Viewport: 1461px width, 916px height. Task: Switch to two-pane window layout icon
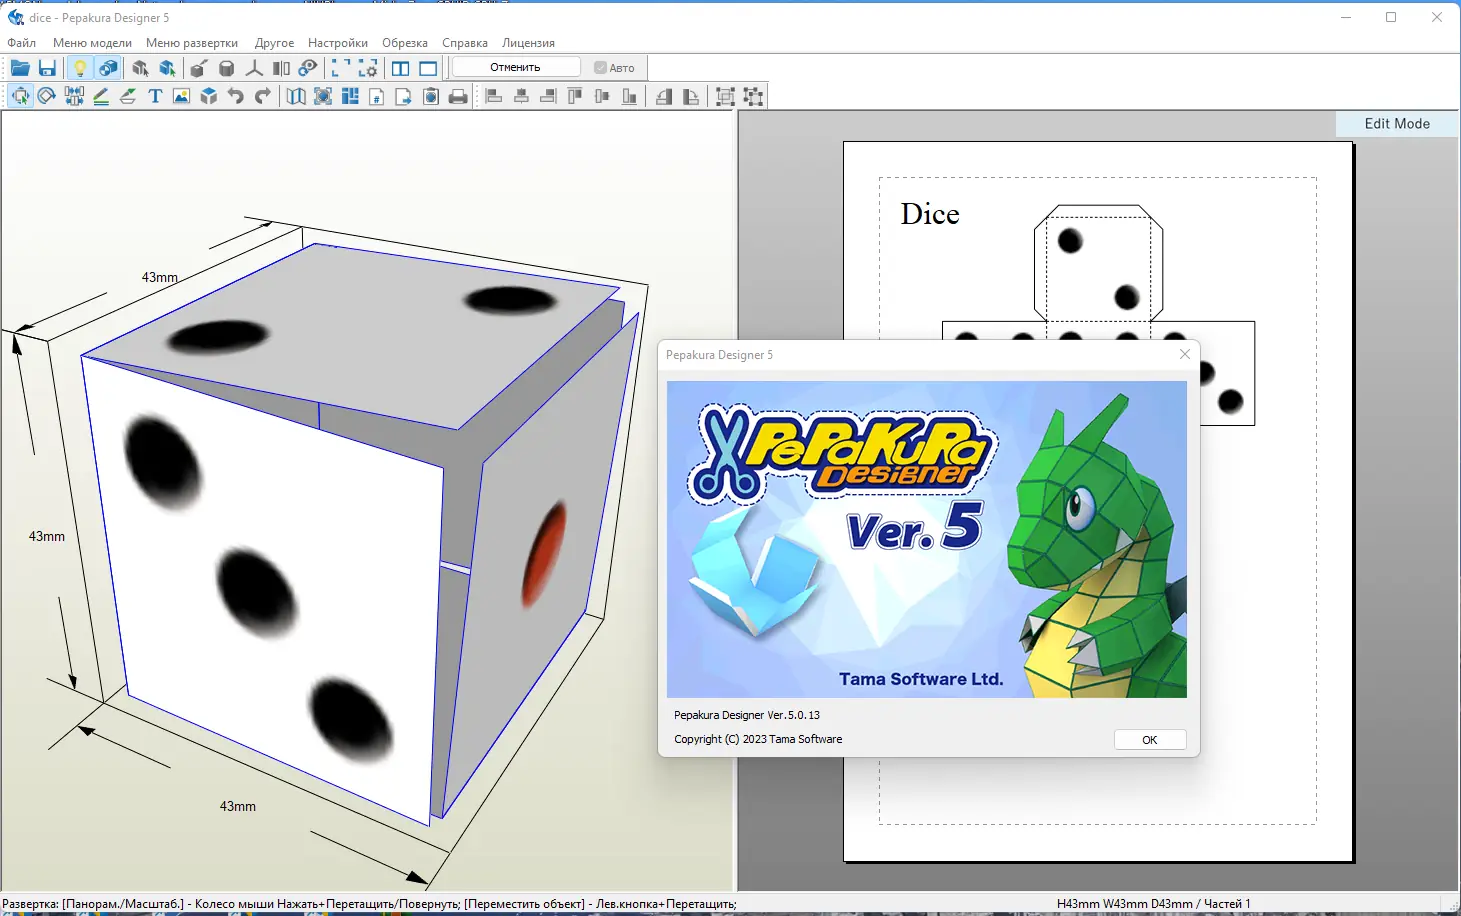400,67
